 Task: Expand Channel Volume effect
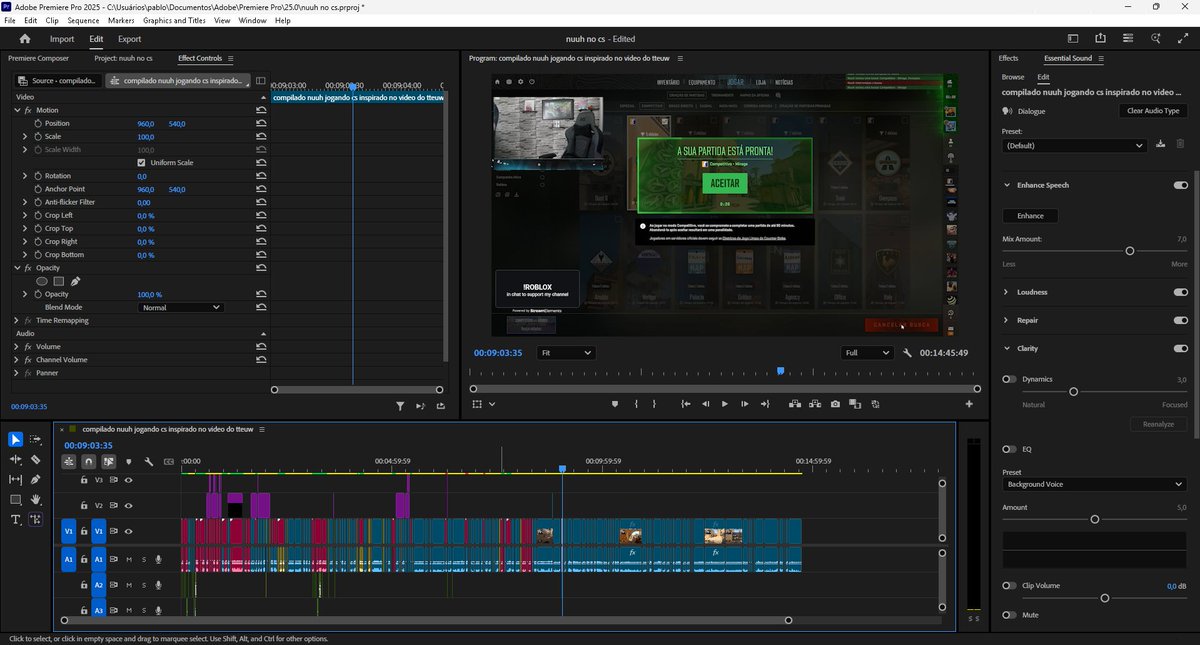coord(16,359)
